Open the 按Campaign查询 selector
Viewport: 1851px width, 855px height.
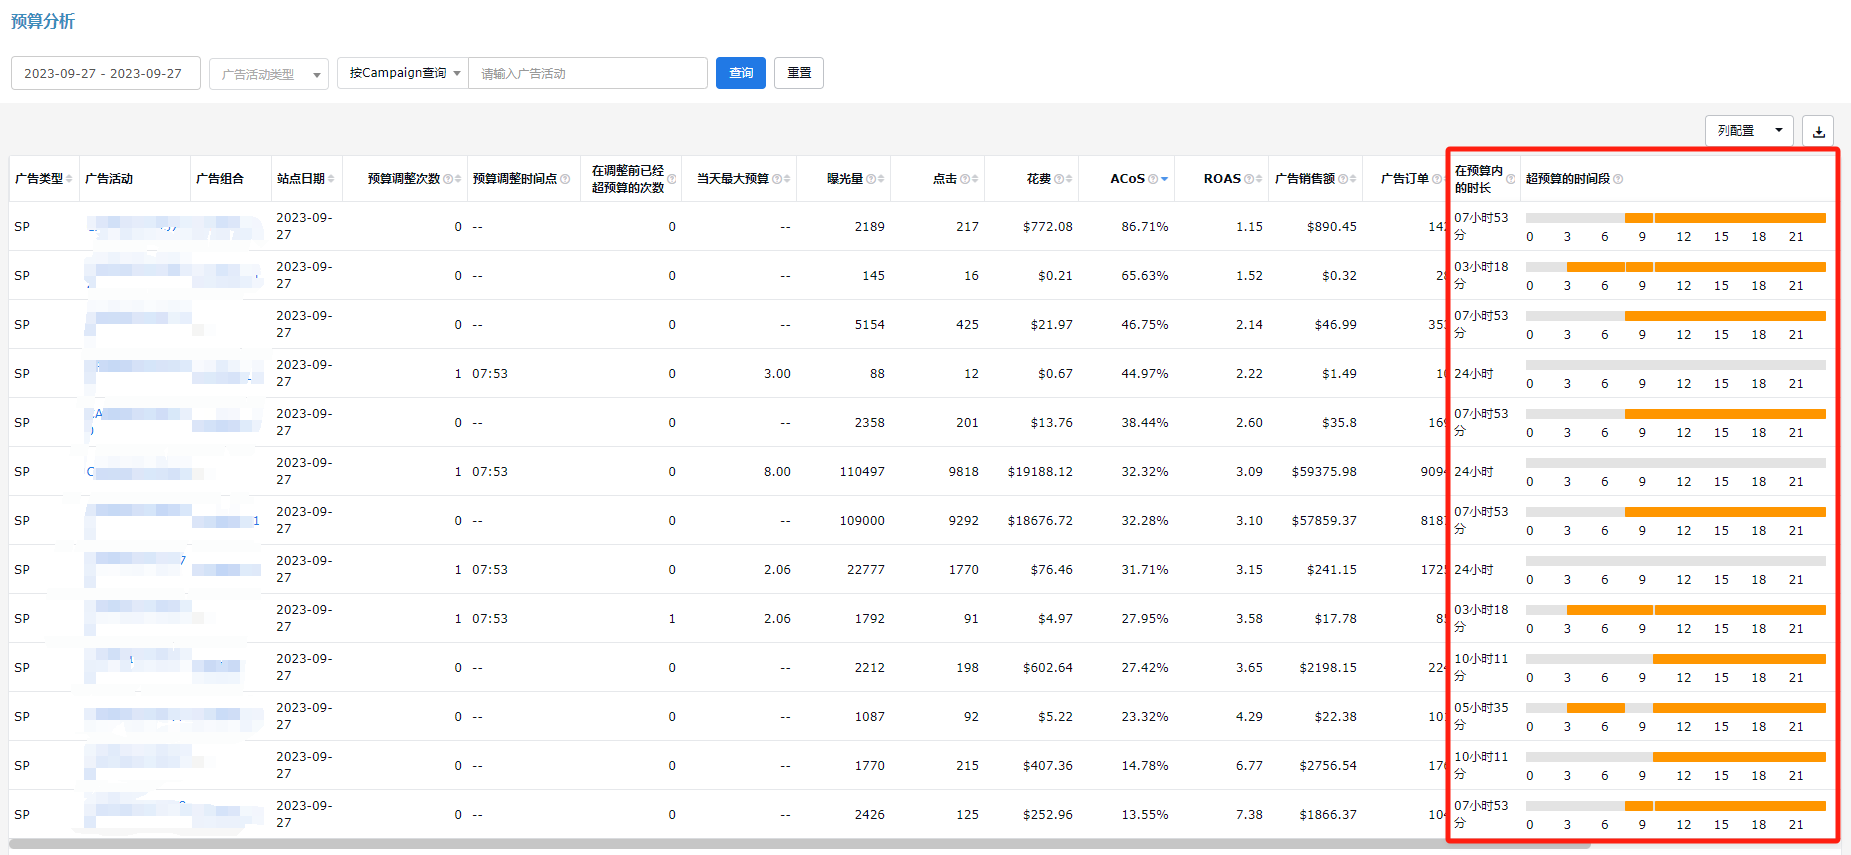tap(404, 73)
